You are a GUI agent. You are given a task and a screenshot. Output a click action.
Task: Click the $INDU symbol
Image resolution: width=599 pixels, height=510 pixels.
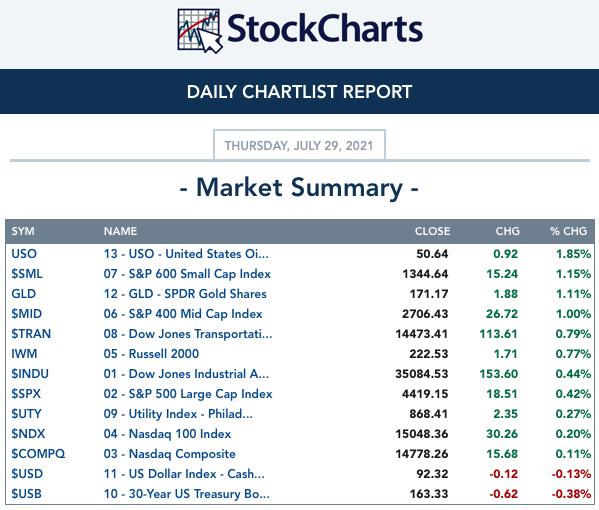(30, 374)
